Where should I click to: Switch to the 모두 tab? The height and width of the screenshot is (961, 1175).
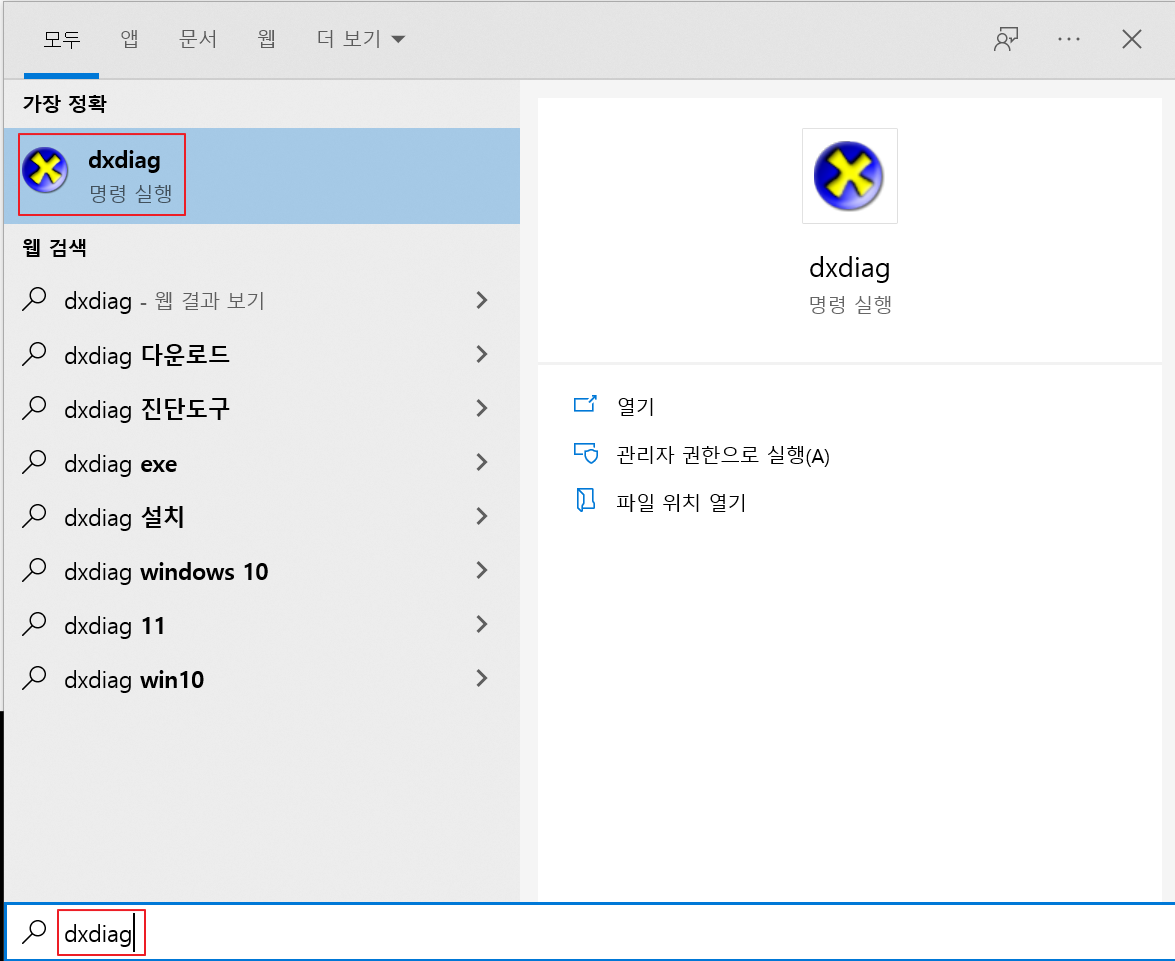[x=61, y=39]
